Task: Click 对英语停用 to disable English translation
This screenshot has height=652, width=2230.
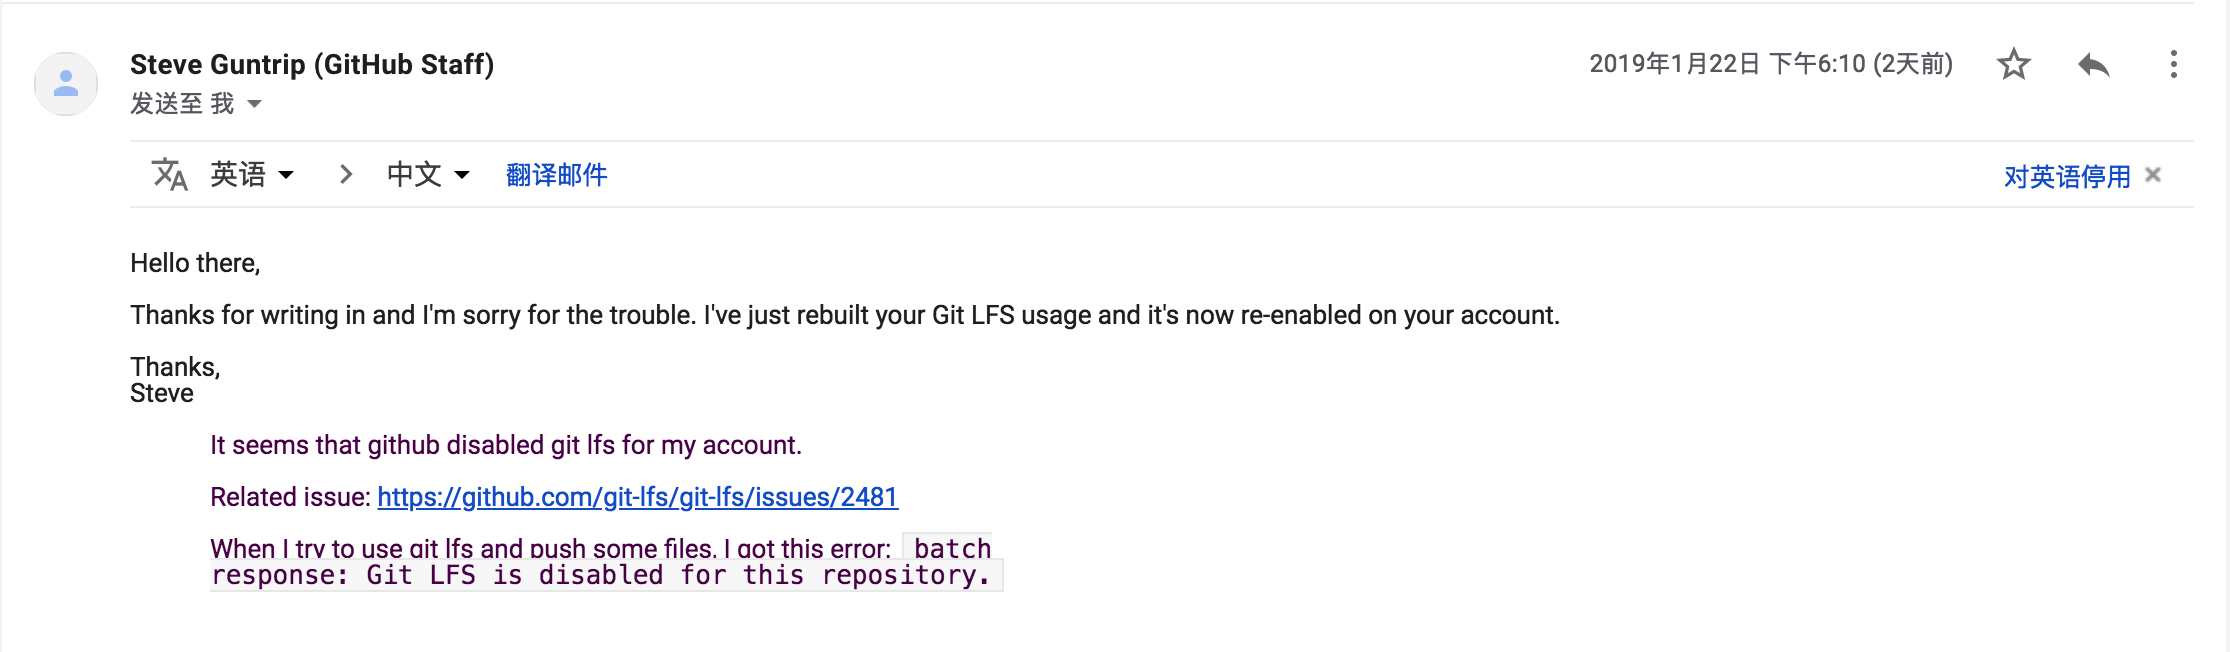Action: click(2067, 177)
